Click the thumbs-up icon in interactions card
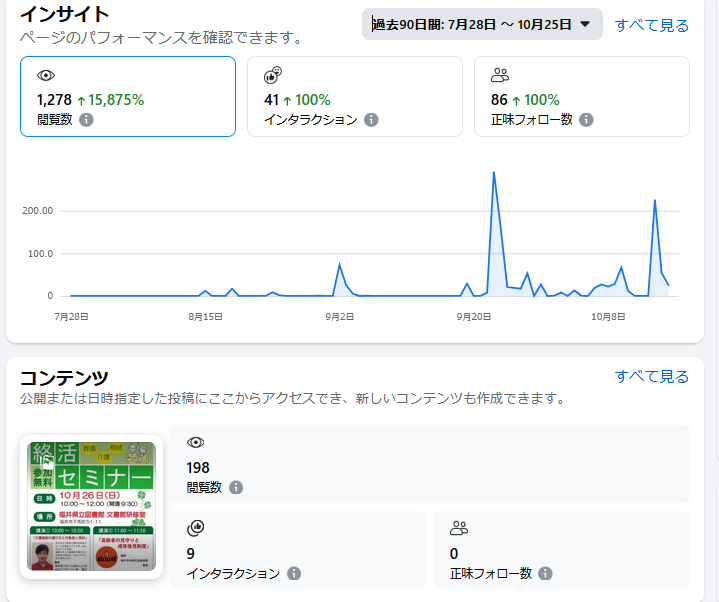Image resolution: width=719 pixels, height=602 pixels. 273,76
